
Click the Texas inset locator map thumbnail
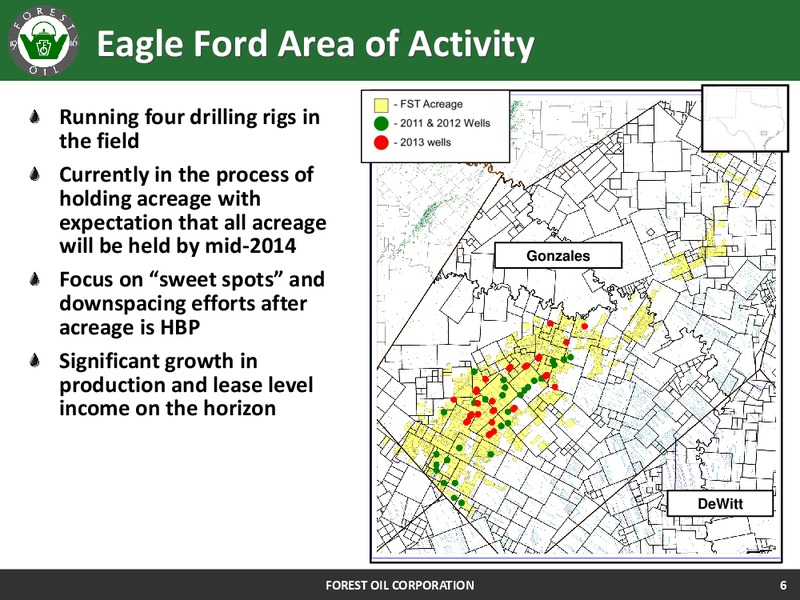coord(745,118)
